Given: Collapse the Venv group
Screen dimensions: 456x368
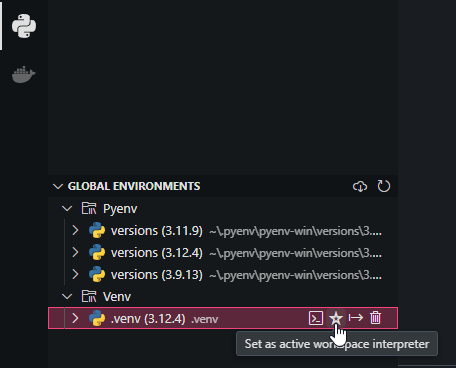Looking at the screenshot, I should click(x=67, y=297).
